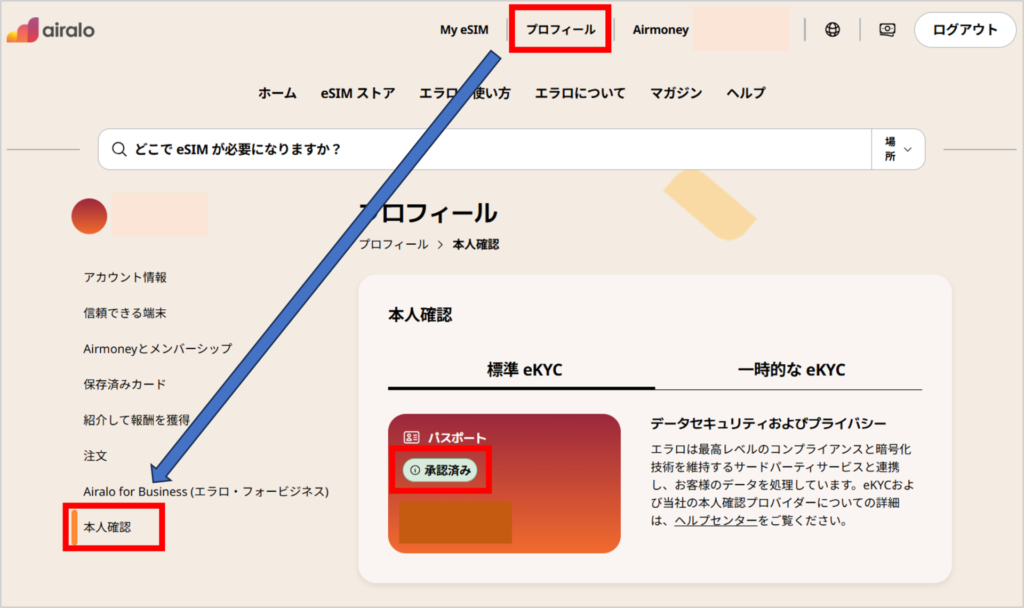This screenshot has height=608, width=1024.
Task: Open the 場所 location dropdown
Action: [897, 148]
